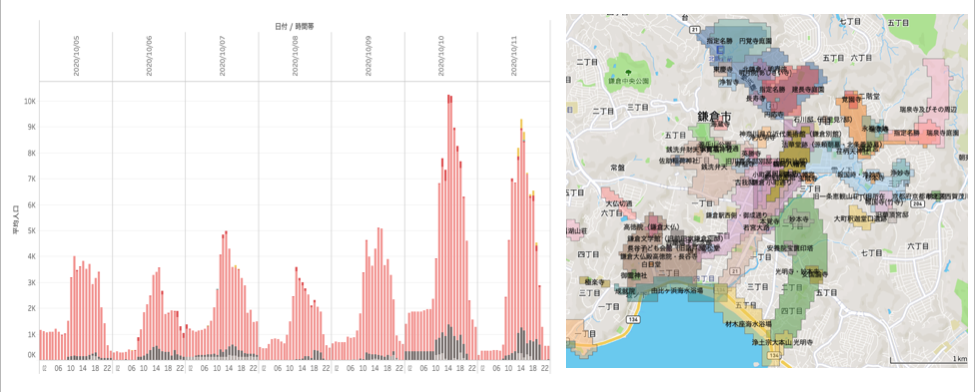Click the 由比ヶ浜海水浴場 map label
The image size is (975, 392).
pyautogui.click(x=677, y=291)
